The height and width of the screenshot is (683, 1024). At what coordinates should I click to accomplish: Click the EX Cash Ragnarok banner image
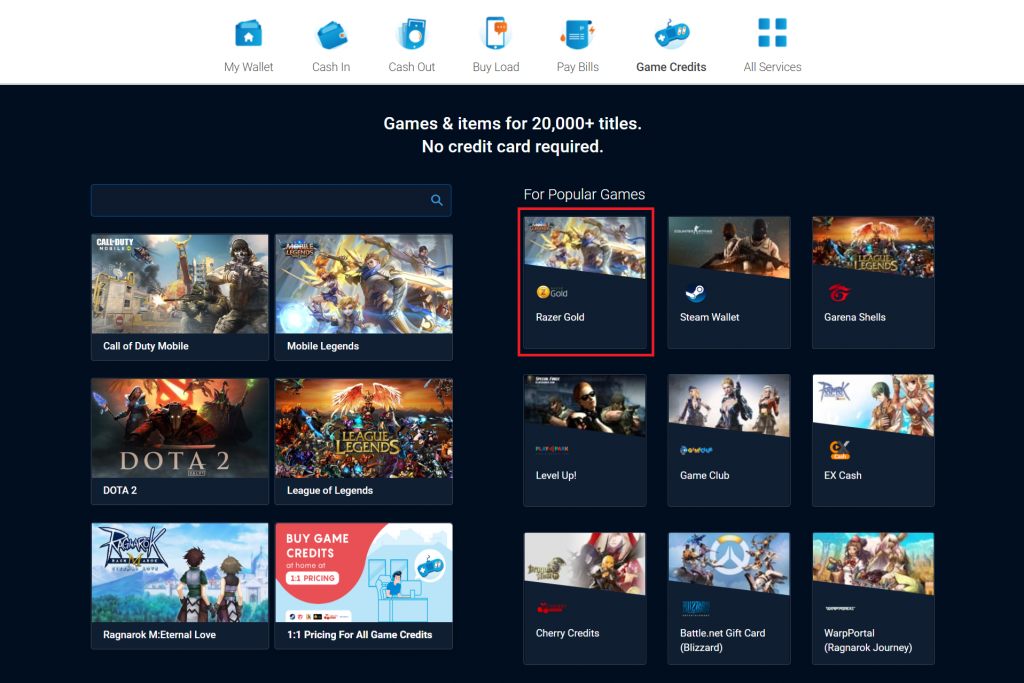[873, 404]
